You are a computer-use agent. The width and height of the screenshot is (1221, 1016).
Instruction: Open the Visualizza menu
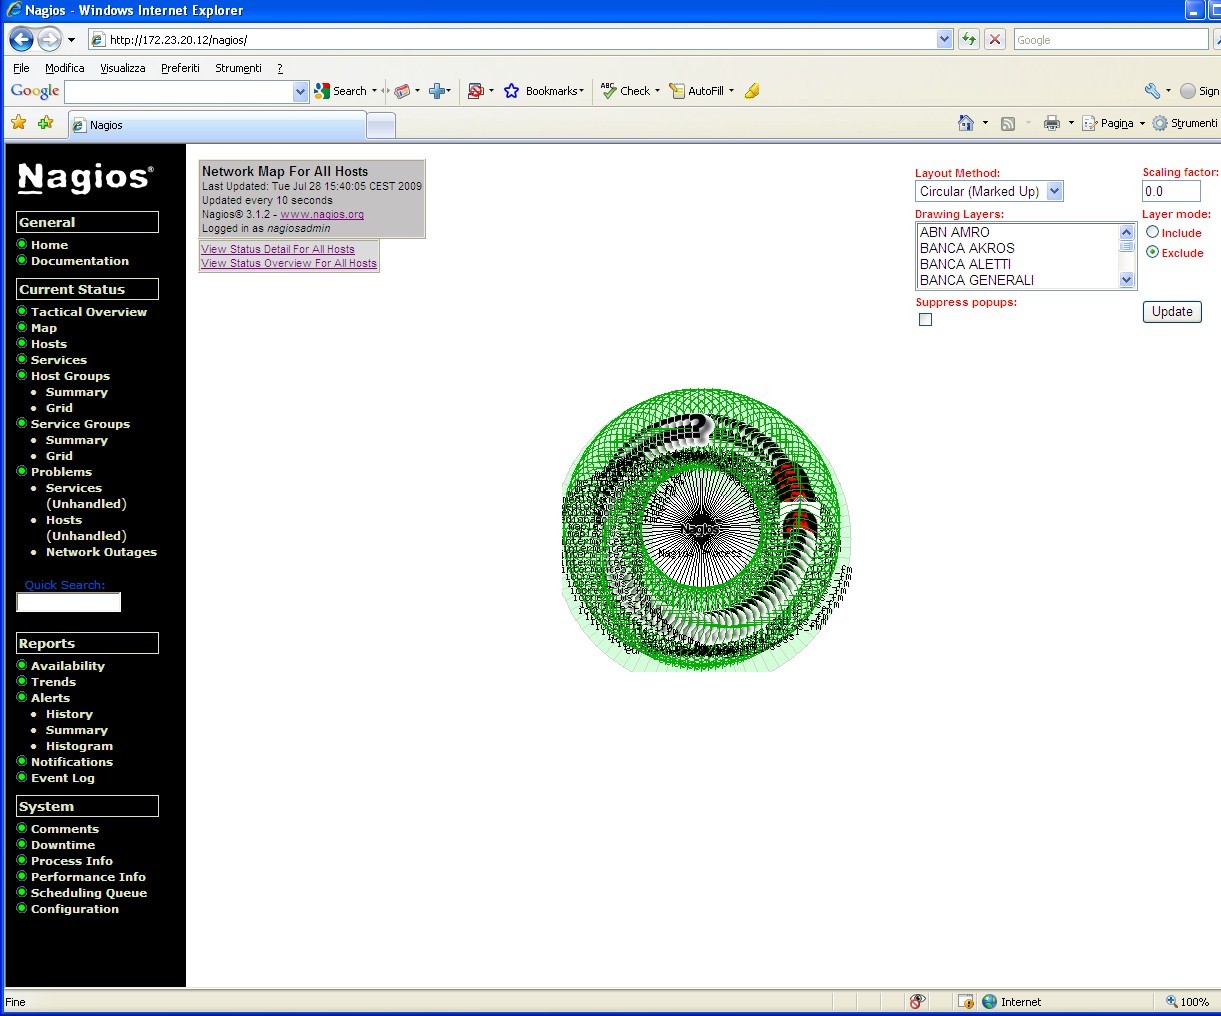[x=122, y=68]
